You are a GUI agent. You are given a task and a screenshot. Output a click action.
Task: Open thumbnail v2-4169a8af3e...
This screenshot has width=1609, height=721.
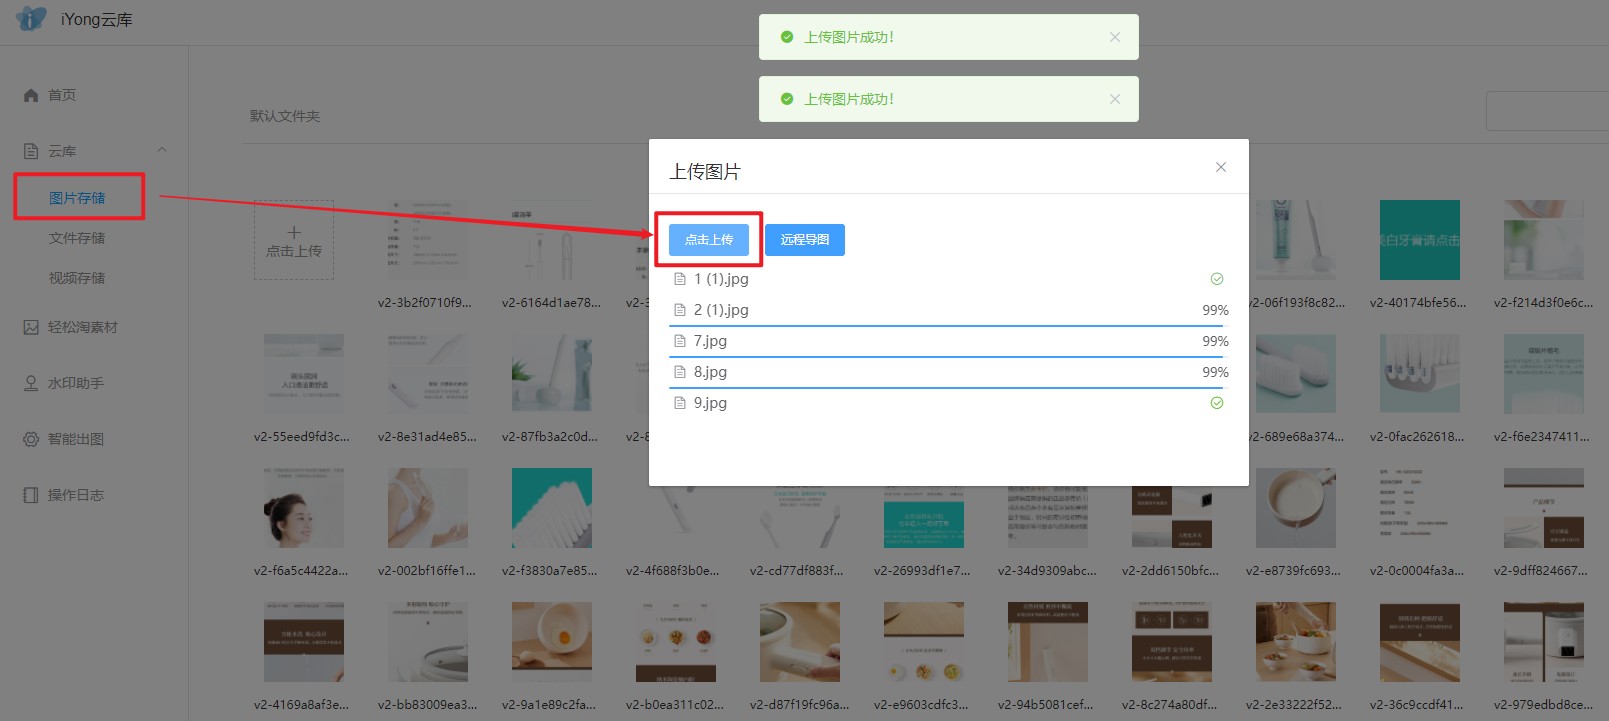click(x=304, y=642)
